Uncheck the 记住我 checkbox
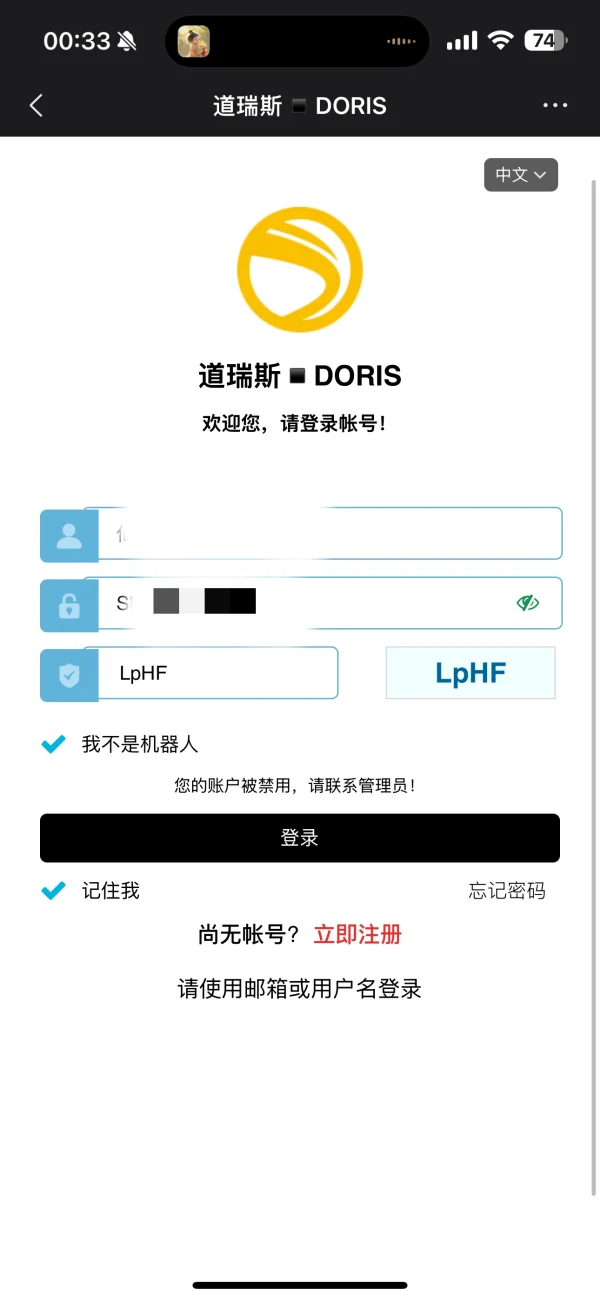600x1300 pixels. [x=53, y=891]
